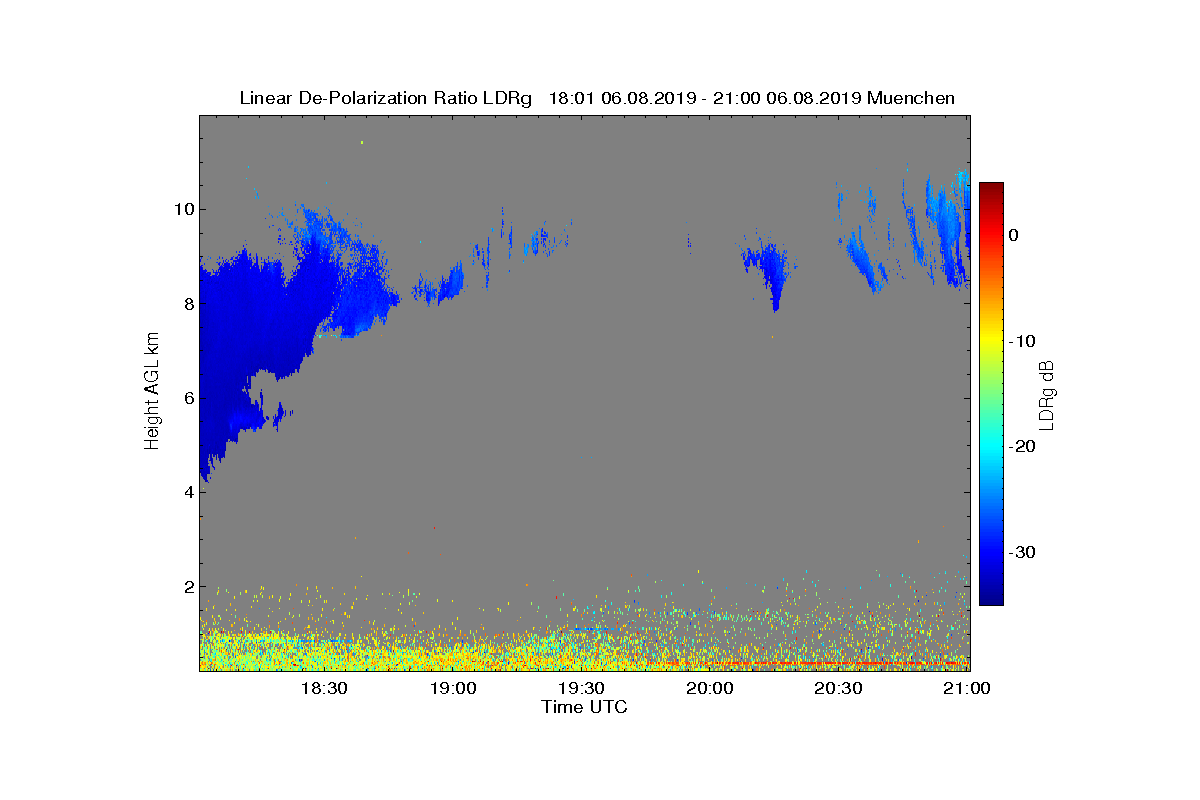Screen dimensions: 1200x800
Task: Click the red streak near ground at 20:30
Action: tap(810, 663)
